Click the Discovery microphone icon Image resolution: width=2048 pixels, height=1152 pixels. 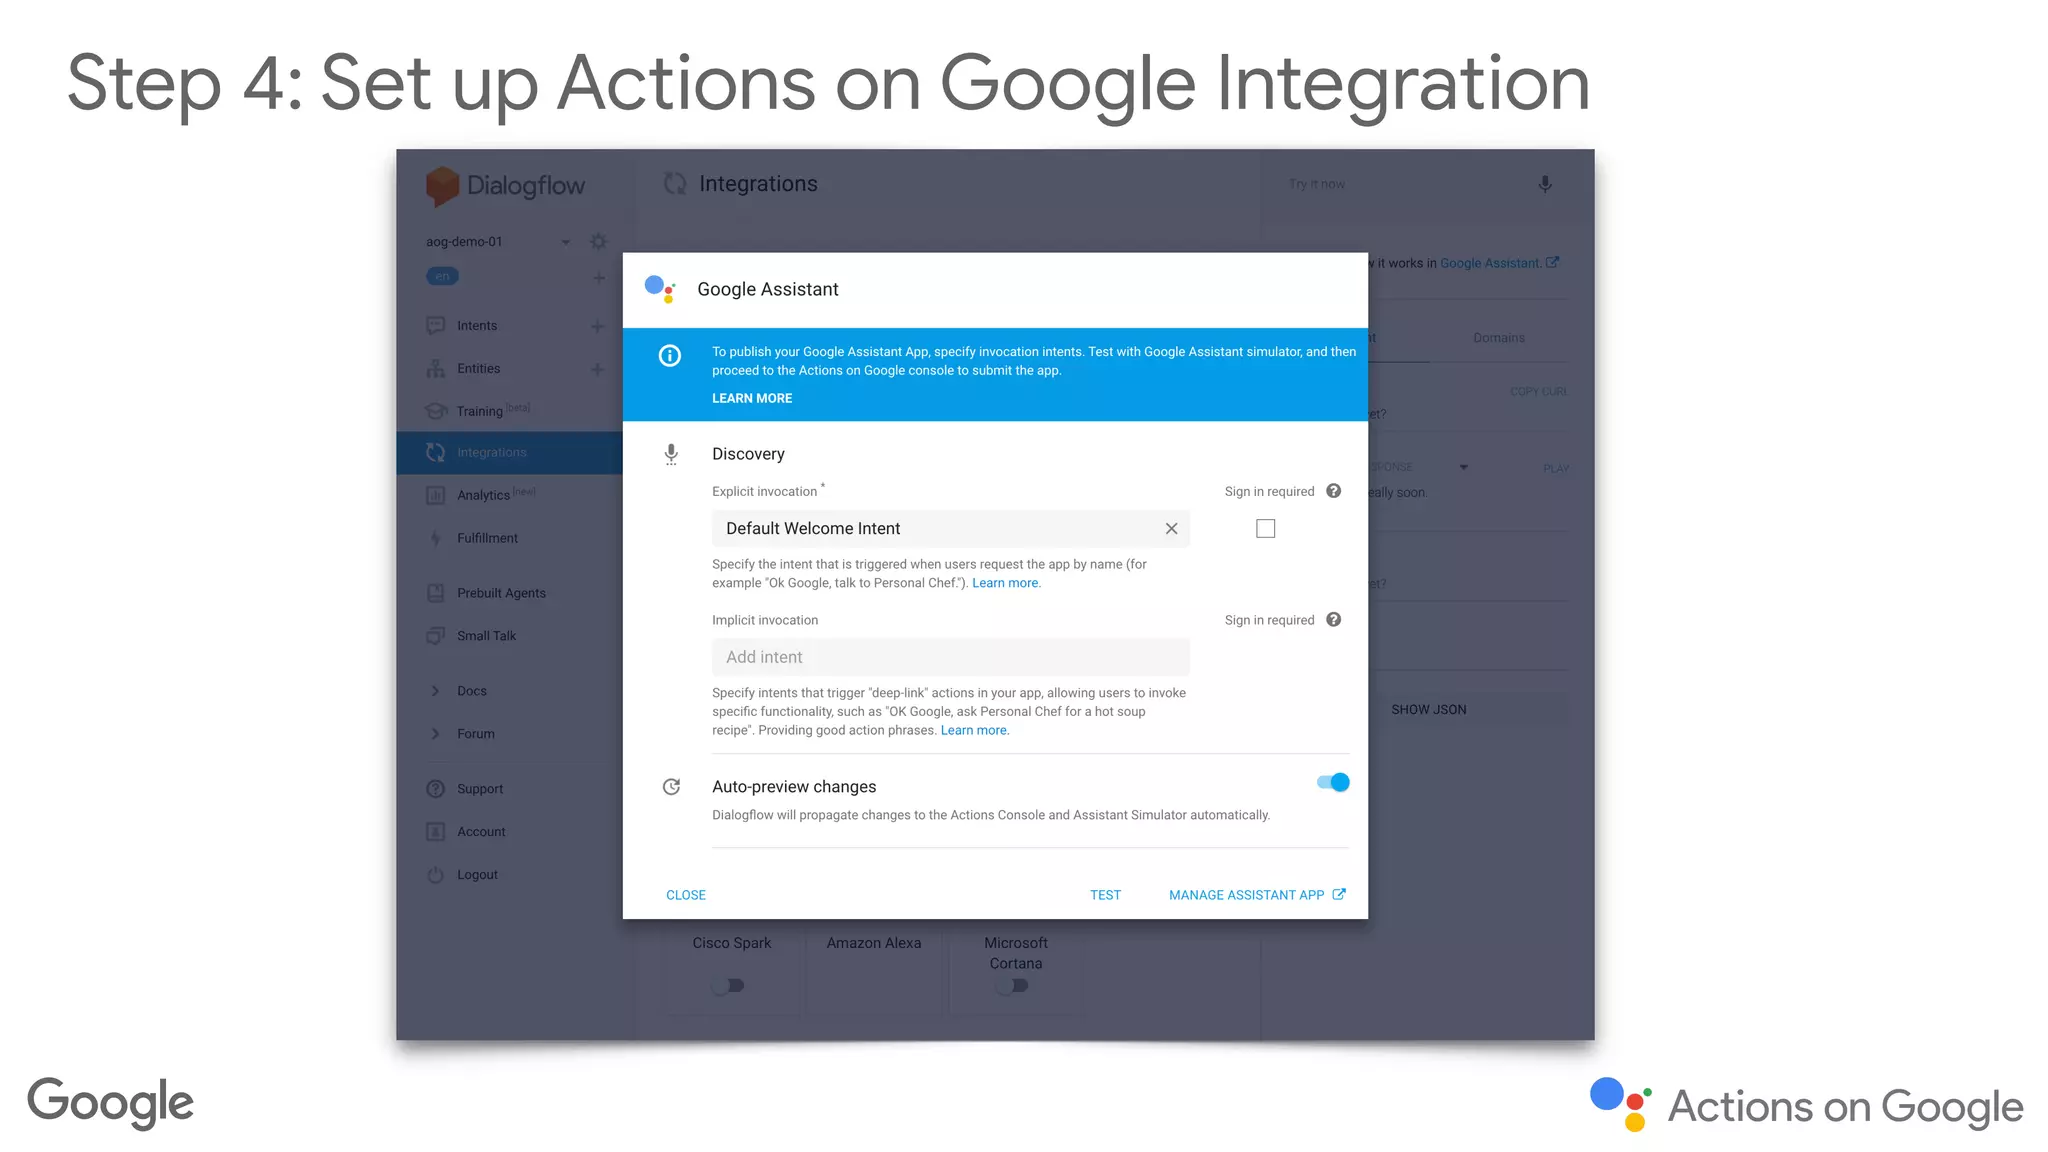coord(671,454)
